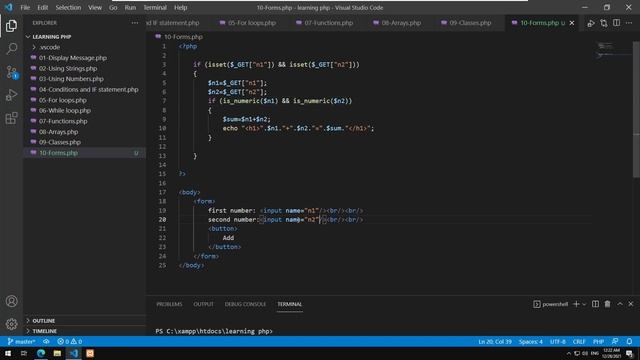Expand the .vscode folder

(84, 47)
